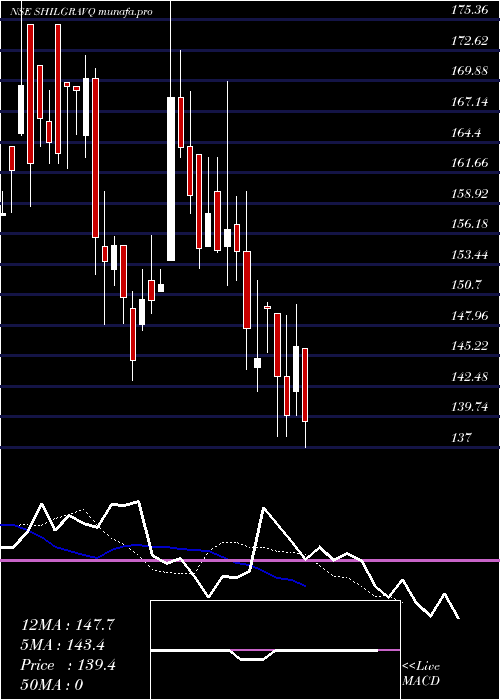Click the <<Live MACD label
Image resolution: width=500 pixels, height=700 pixels.
[421, 673]
